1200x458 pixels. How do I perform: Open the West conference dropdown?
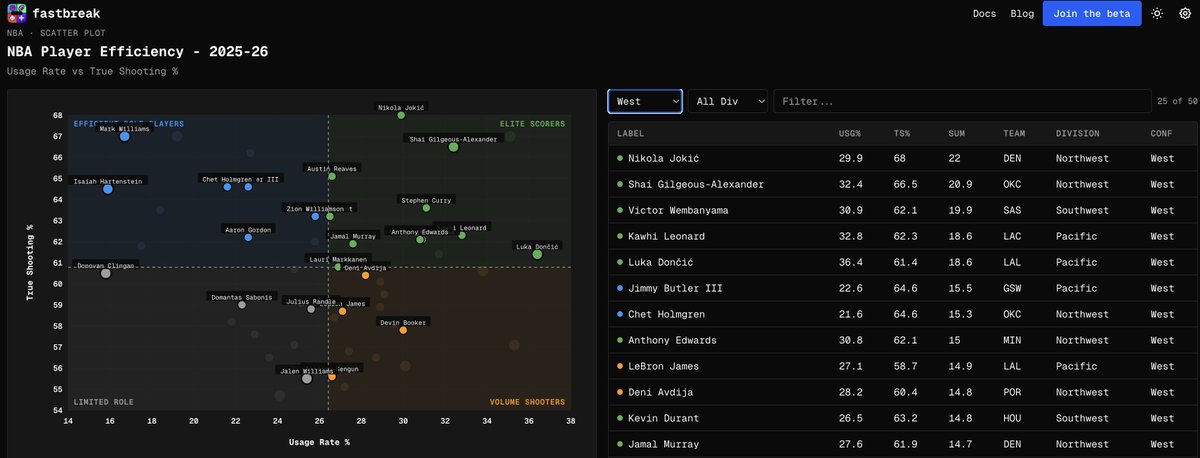pos(645,101)
